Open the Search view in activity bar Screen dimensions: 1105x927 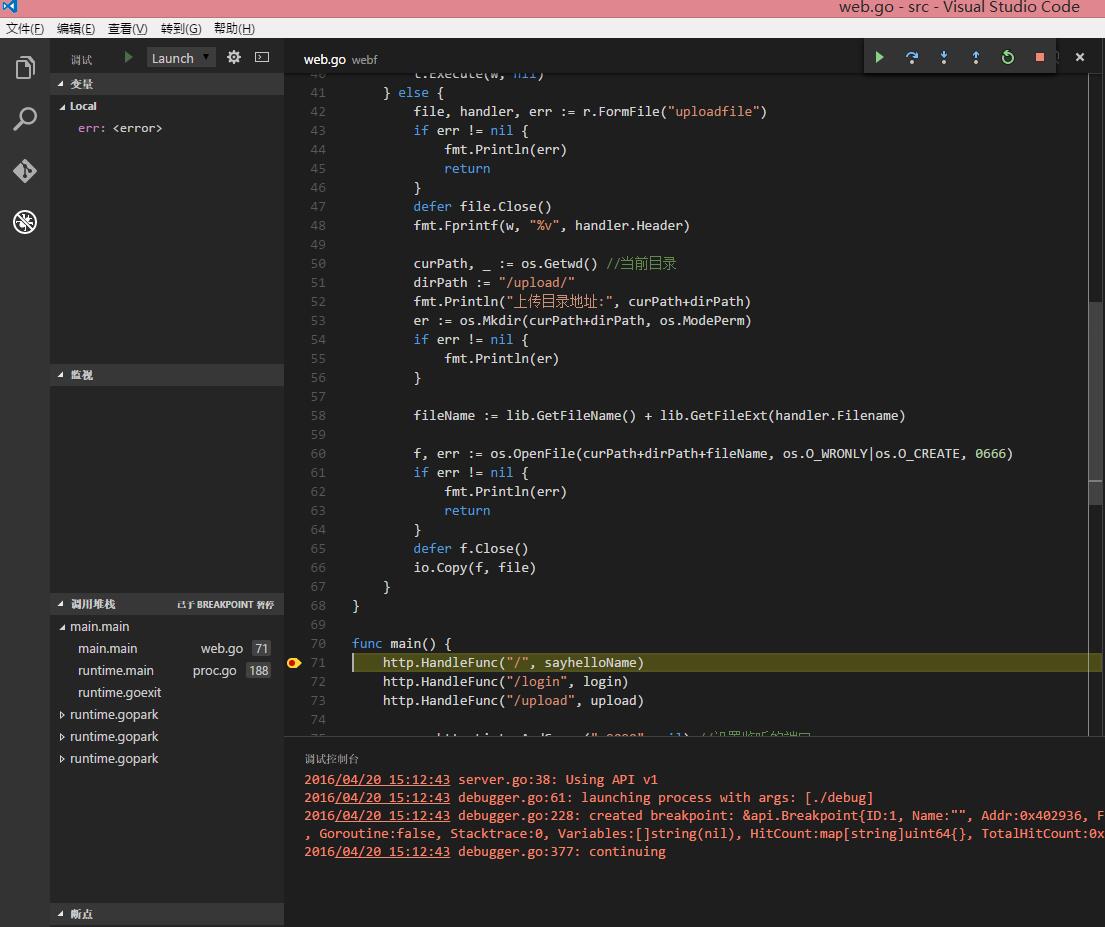(25, 118)
